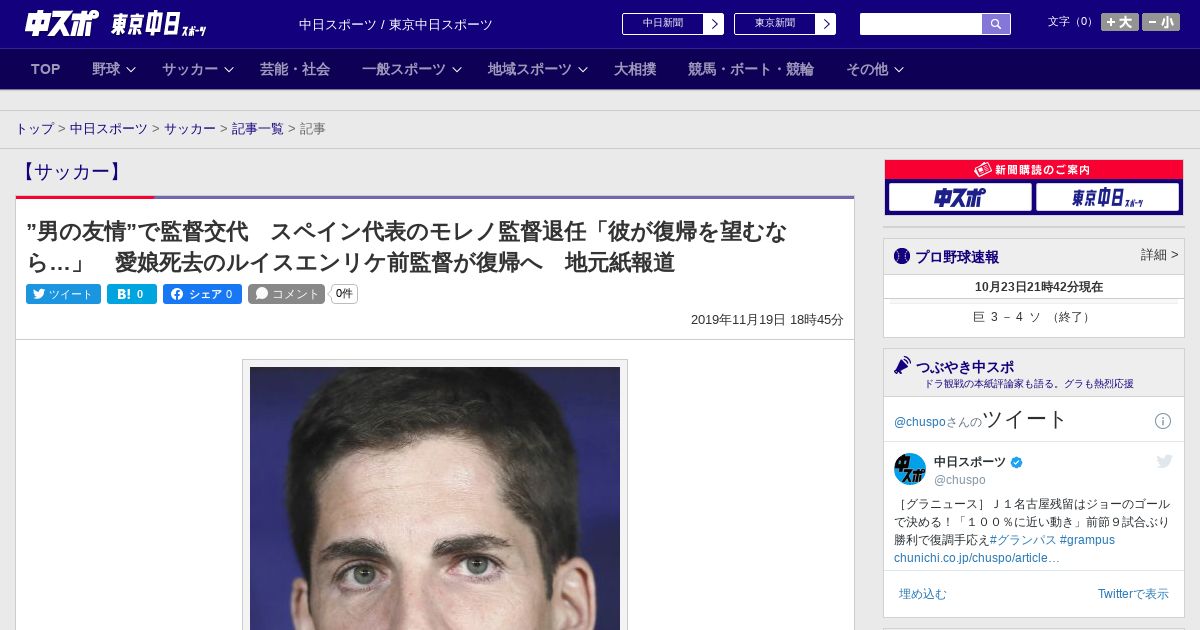This screenshot has width=1200, height=630.
Task: Click the つぶやき中スポ megaphone icon
Action: click(903, 366)
